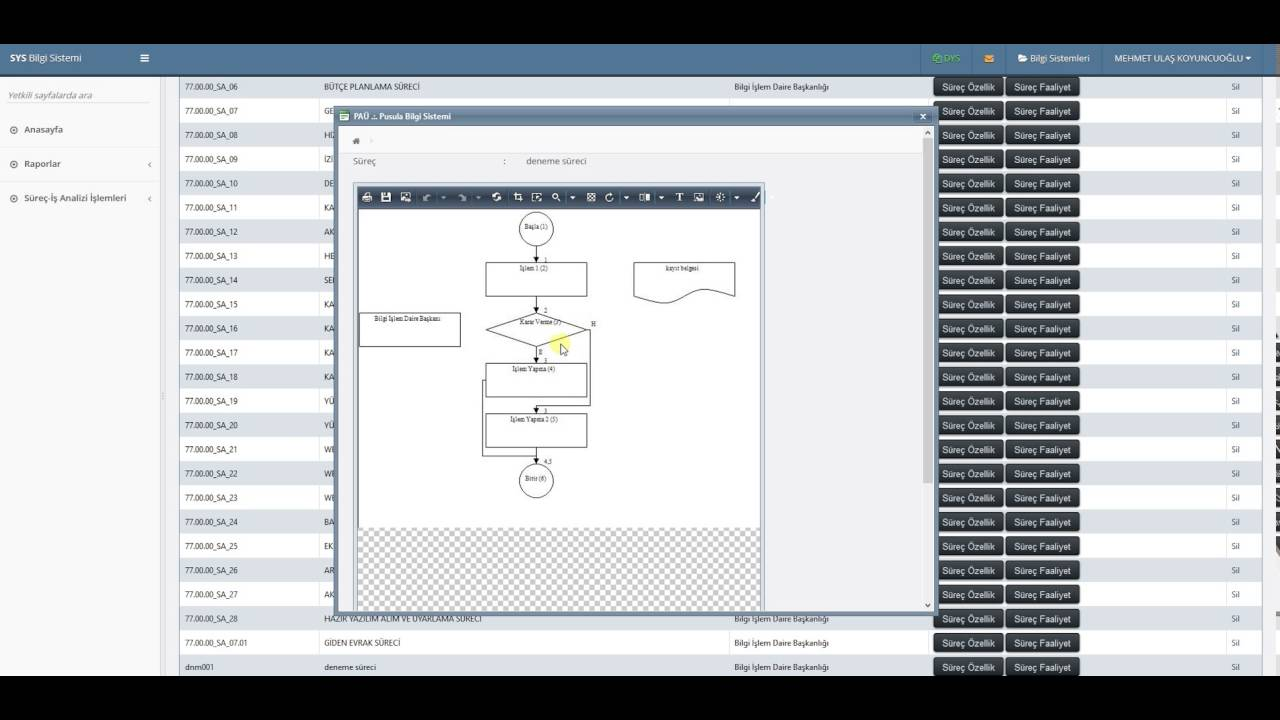Open the dropdown arrow beside the zoom tool
The image size is (1280, 720).
572,197
